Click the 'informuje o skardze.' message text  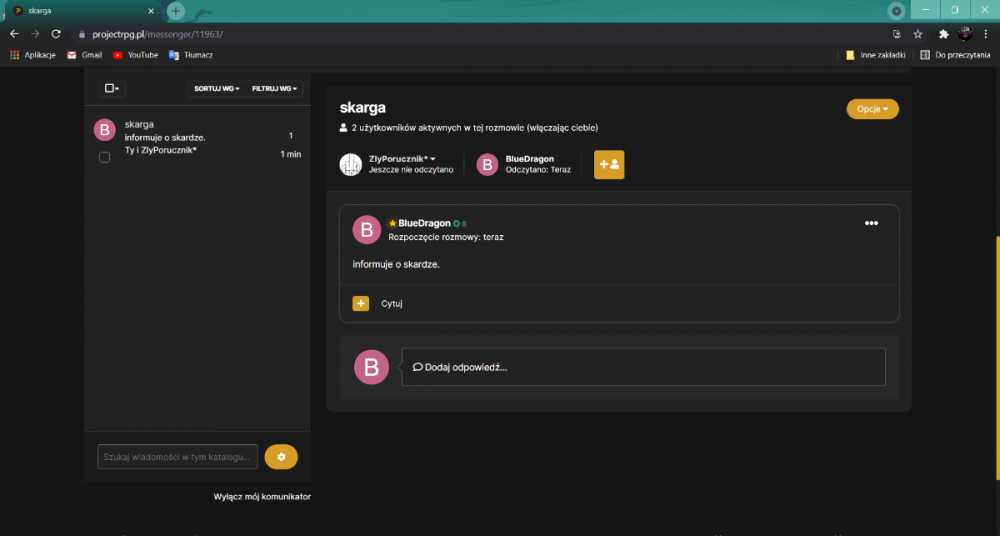(396, 264)
